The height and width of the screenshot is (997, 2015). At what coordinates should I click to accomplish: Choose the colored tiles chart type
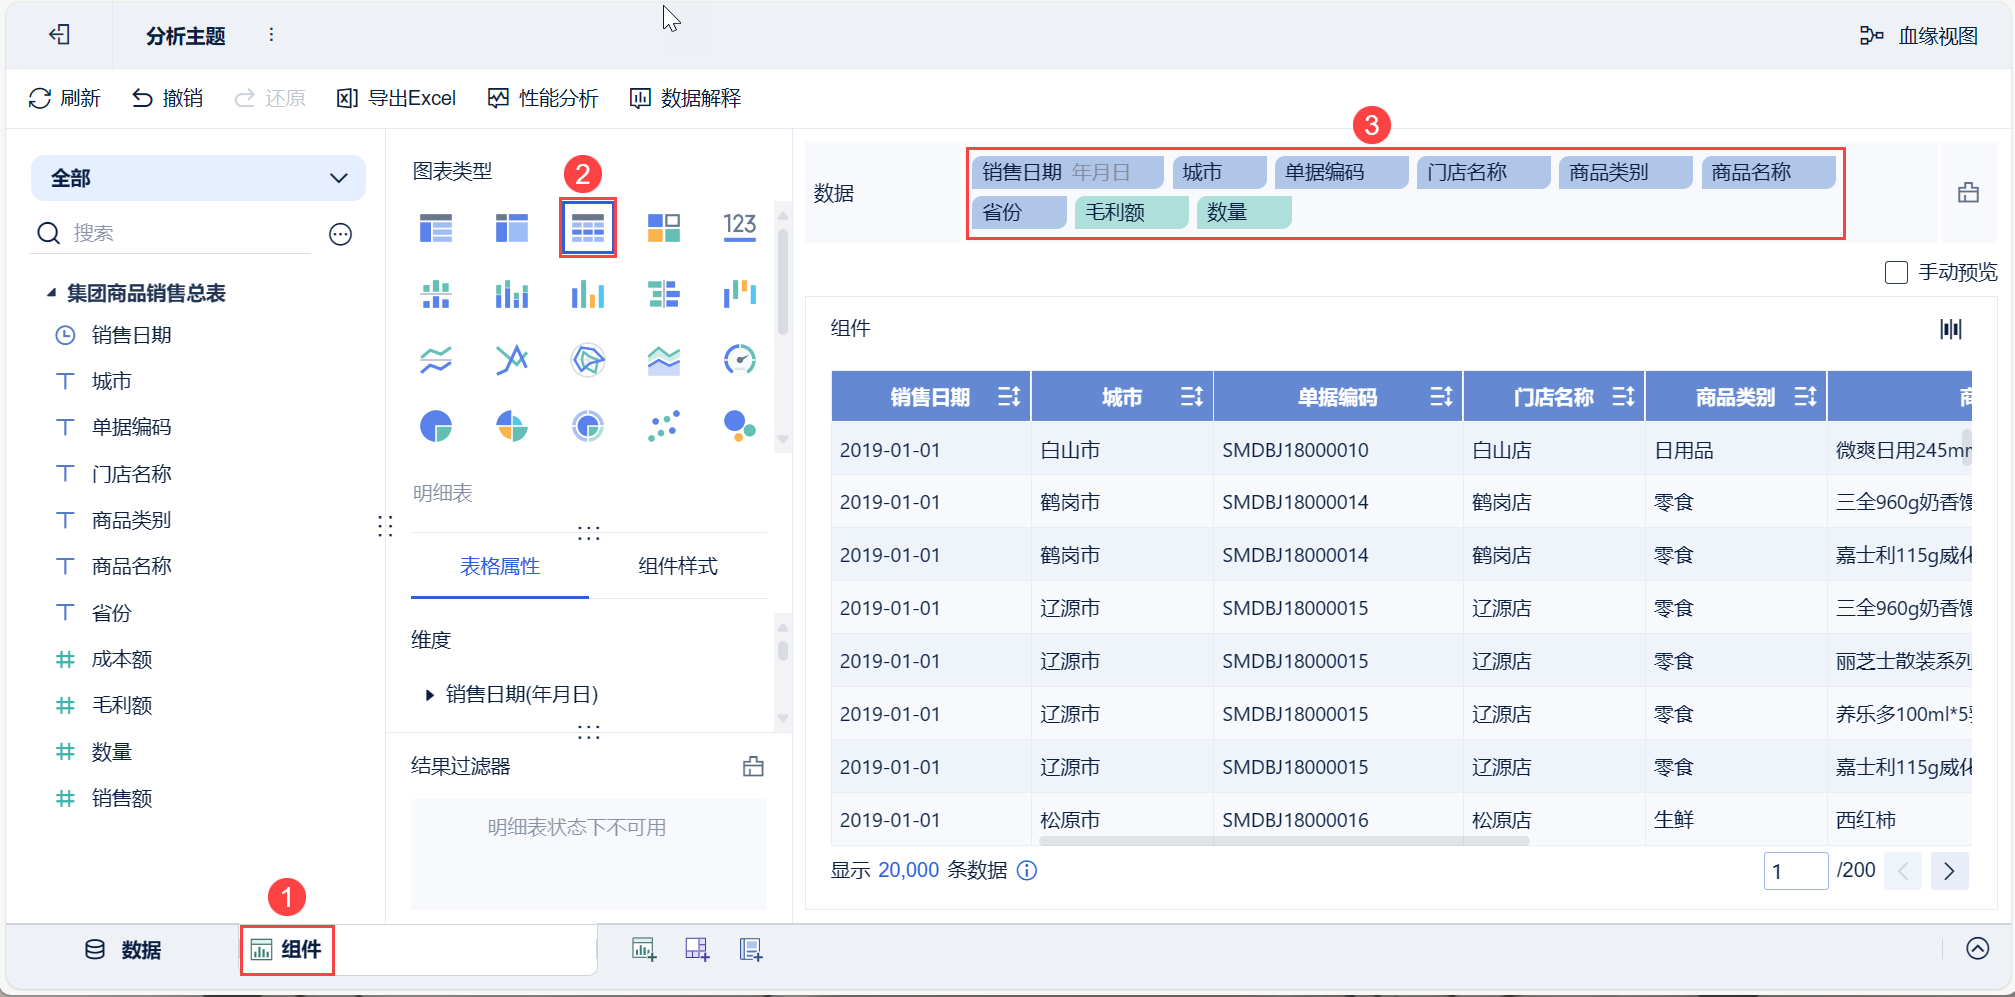coord(664,228)
